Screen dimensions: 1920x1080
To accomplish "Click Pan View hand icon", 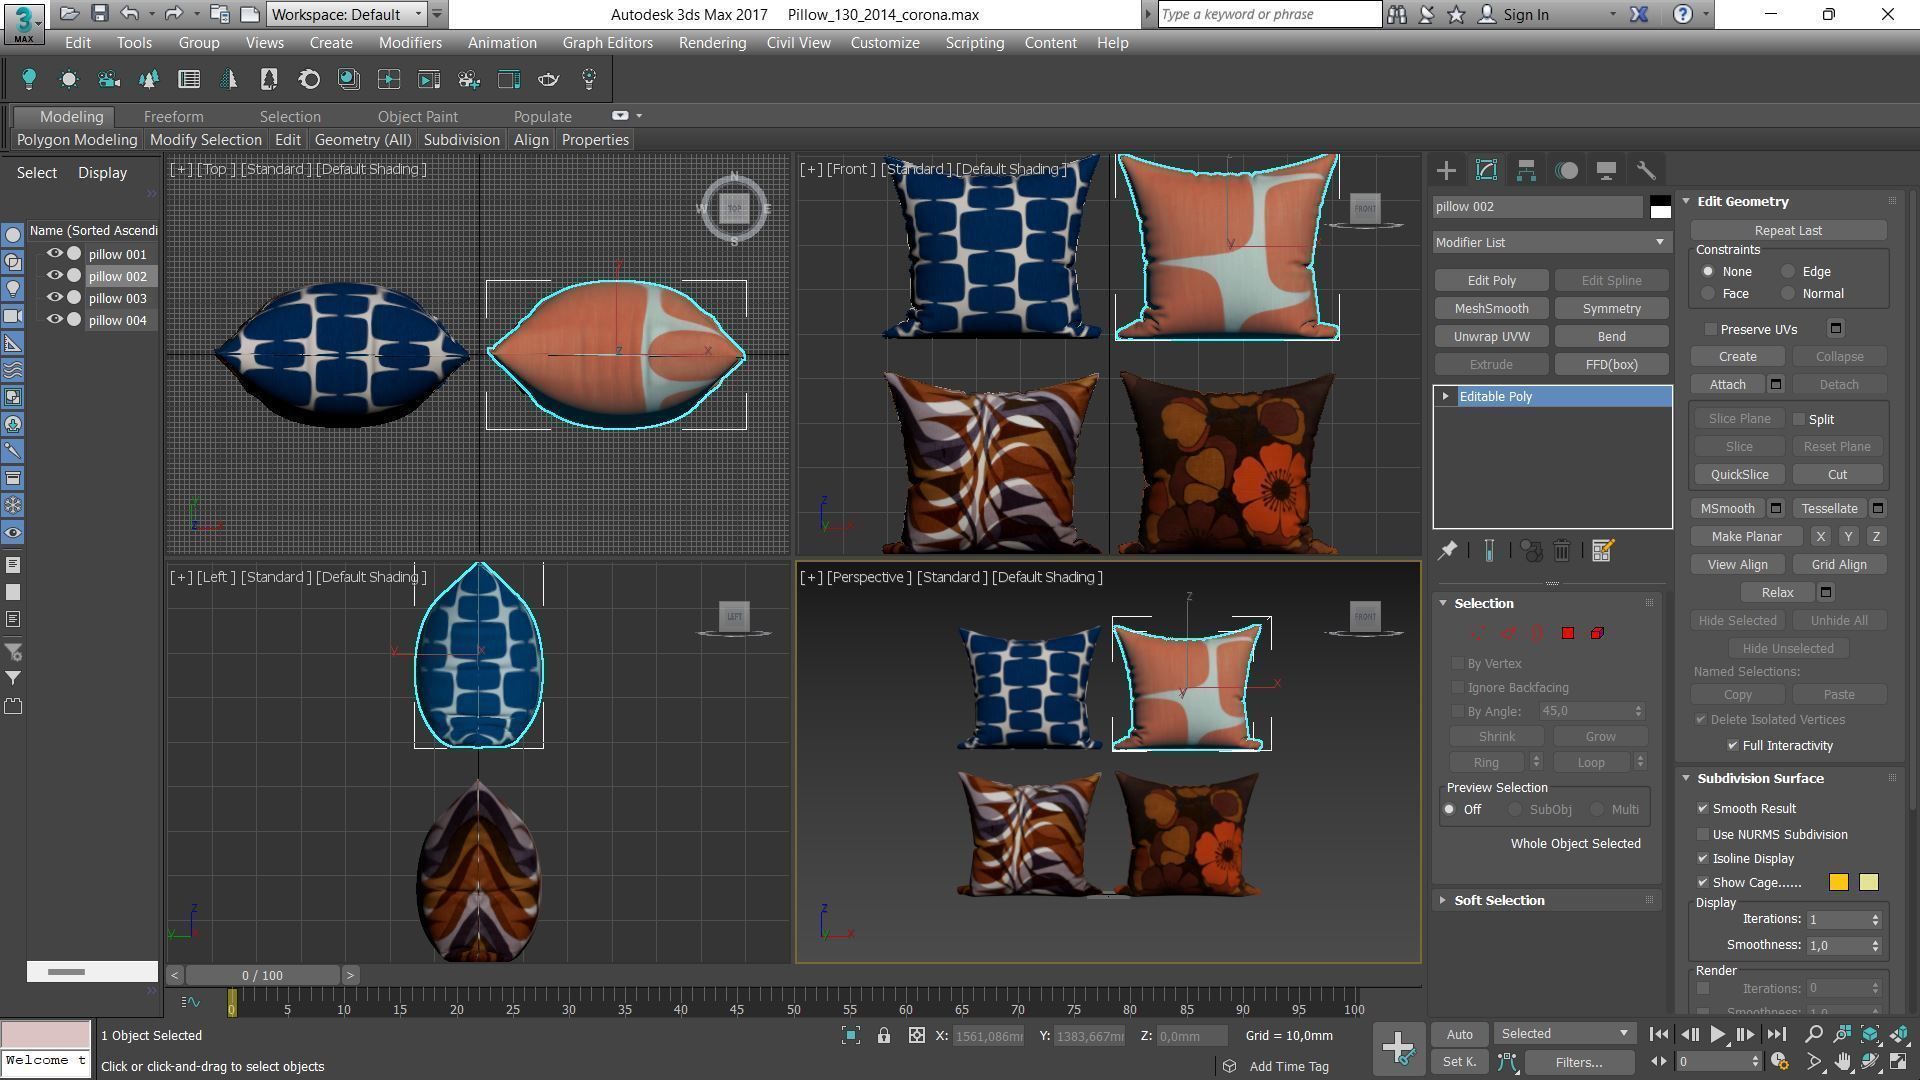I will [x=1842, y=1062].
